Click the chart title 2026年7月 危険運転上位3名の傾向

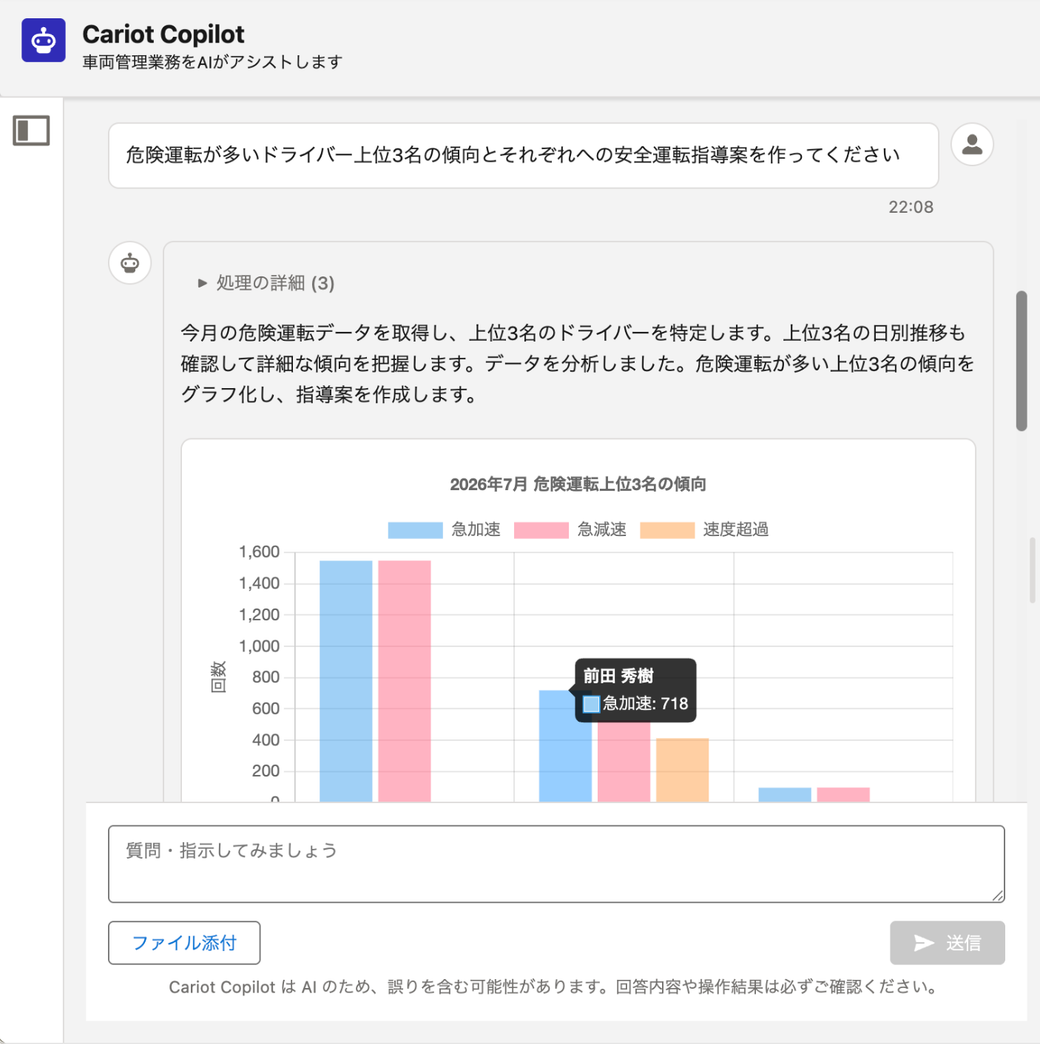coord(578,484)
